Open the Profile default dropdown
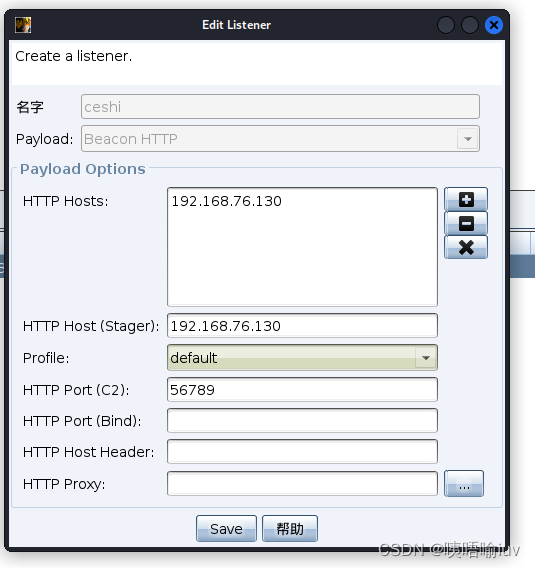Viewport: 535px width, 568px height. [302, 358]
